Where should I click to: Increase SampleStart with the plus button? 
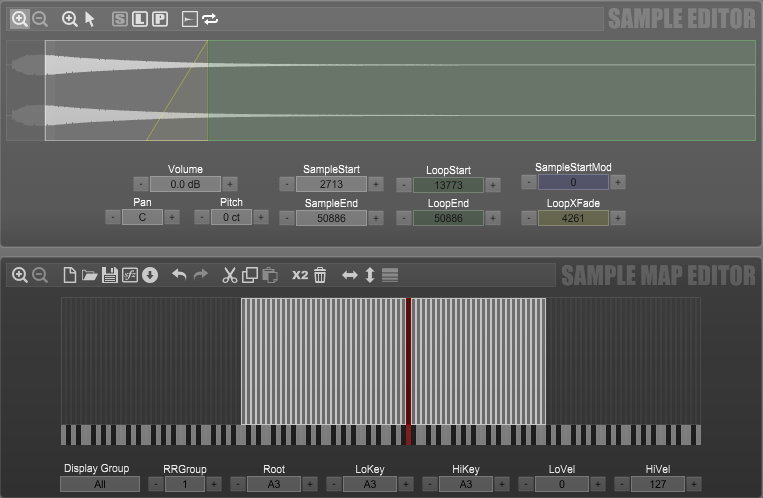(376, 184)
